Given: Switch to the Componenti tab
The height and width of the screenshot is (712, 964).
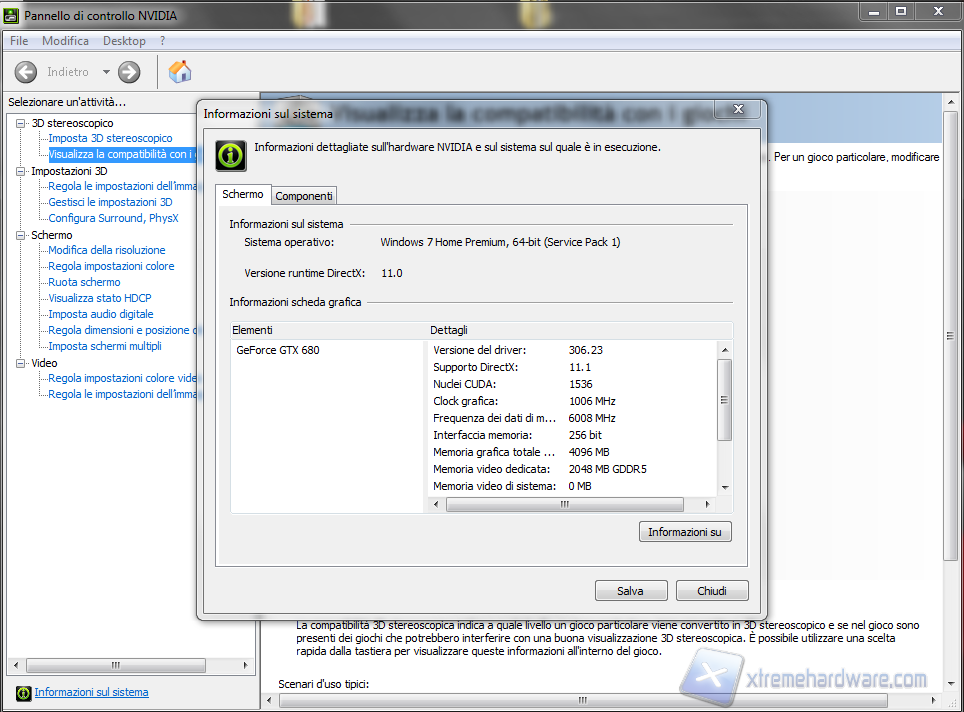Looking at the screenshot, I should coord(304,196).
